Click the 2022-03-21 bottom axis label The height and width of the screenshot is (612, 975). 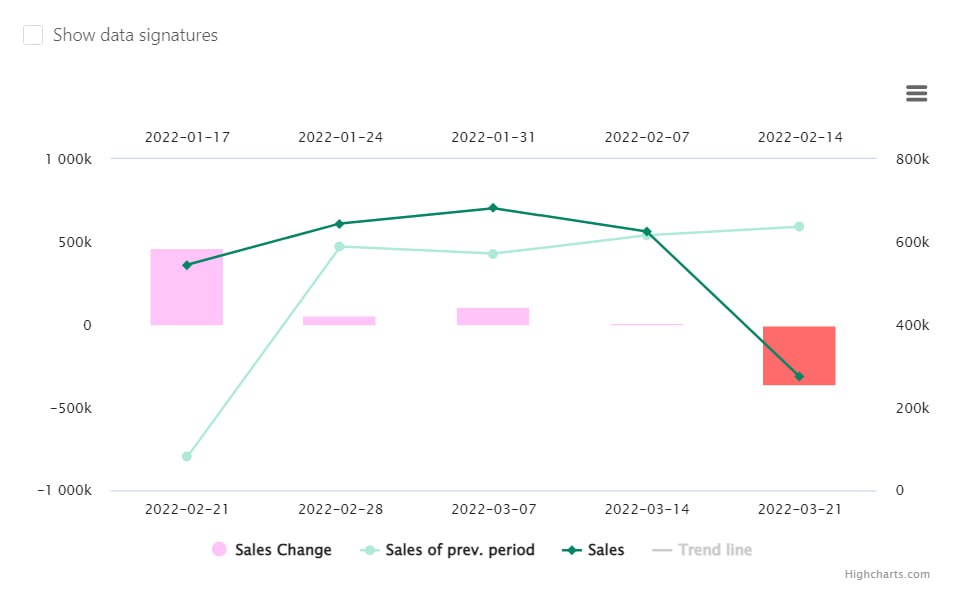click(x=800, y=509)
